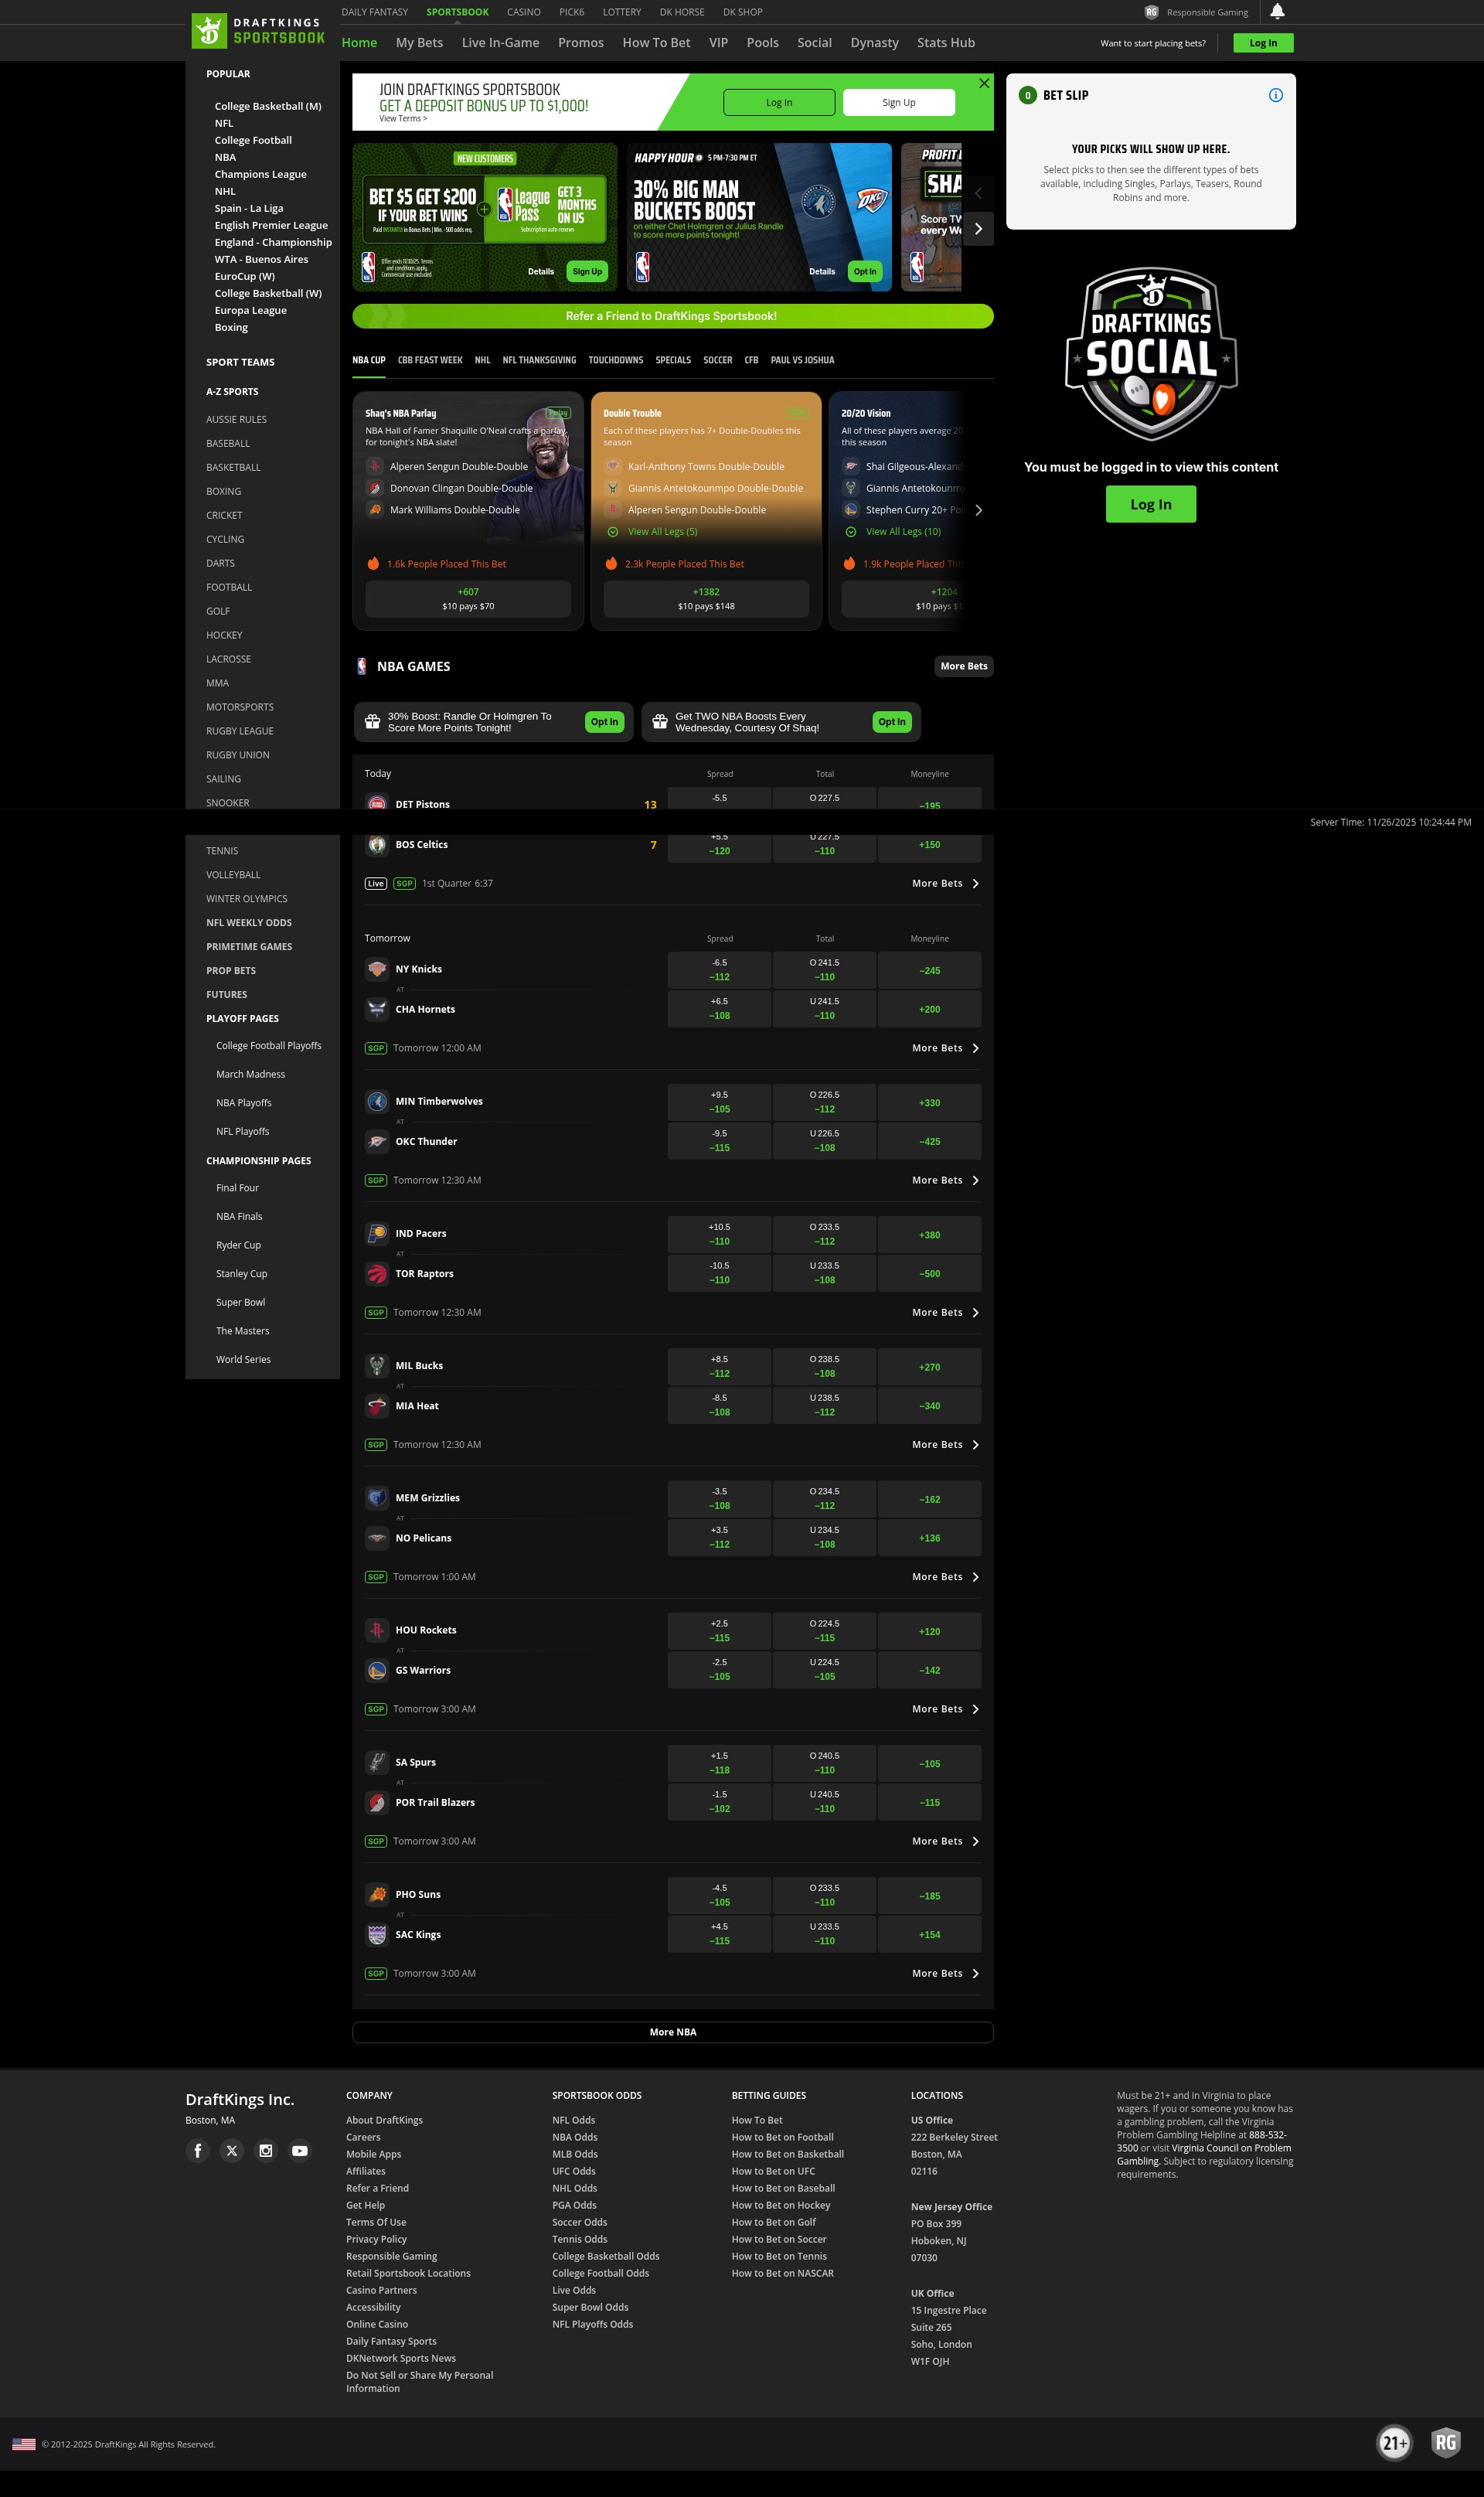Click More NBA button
The height and width of the screenshot is (2497, 1484).
(672, 2032)
